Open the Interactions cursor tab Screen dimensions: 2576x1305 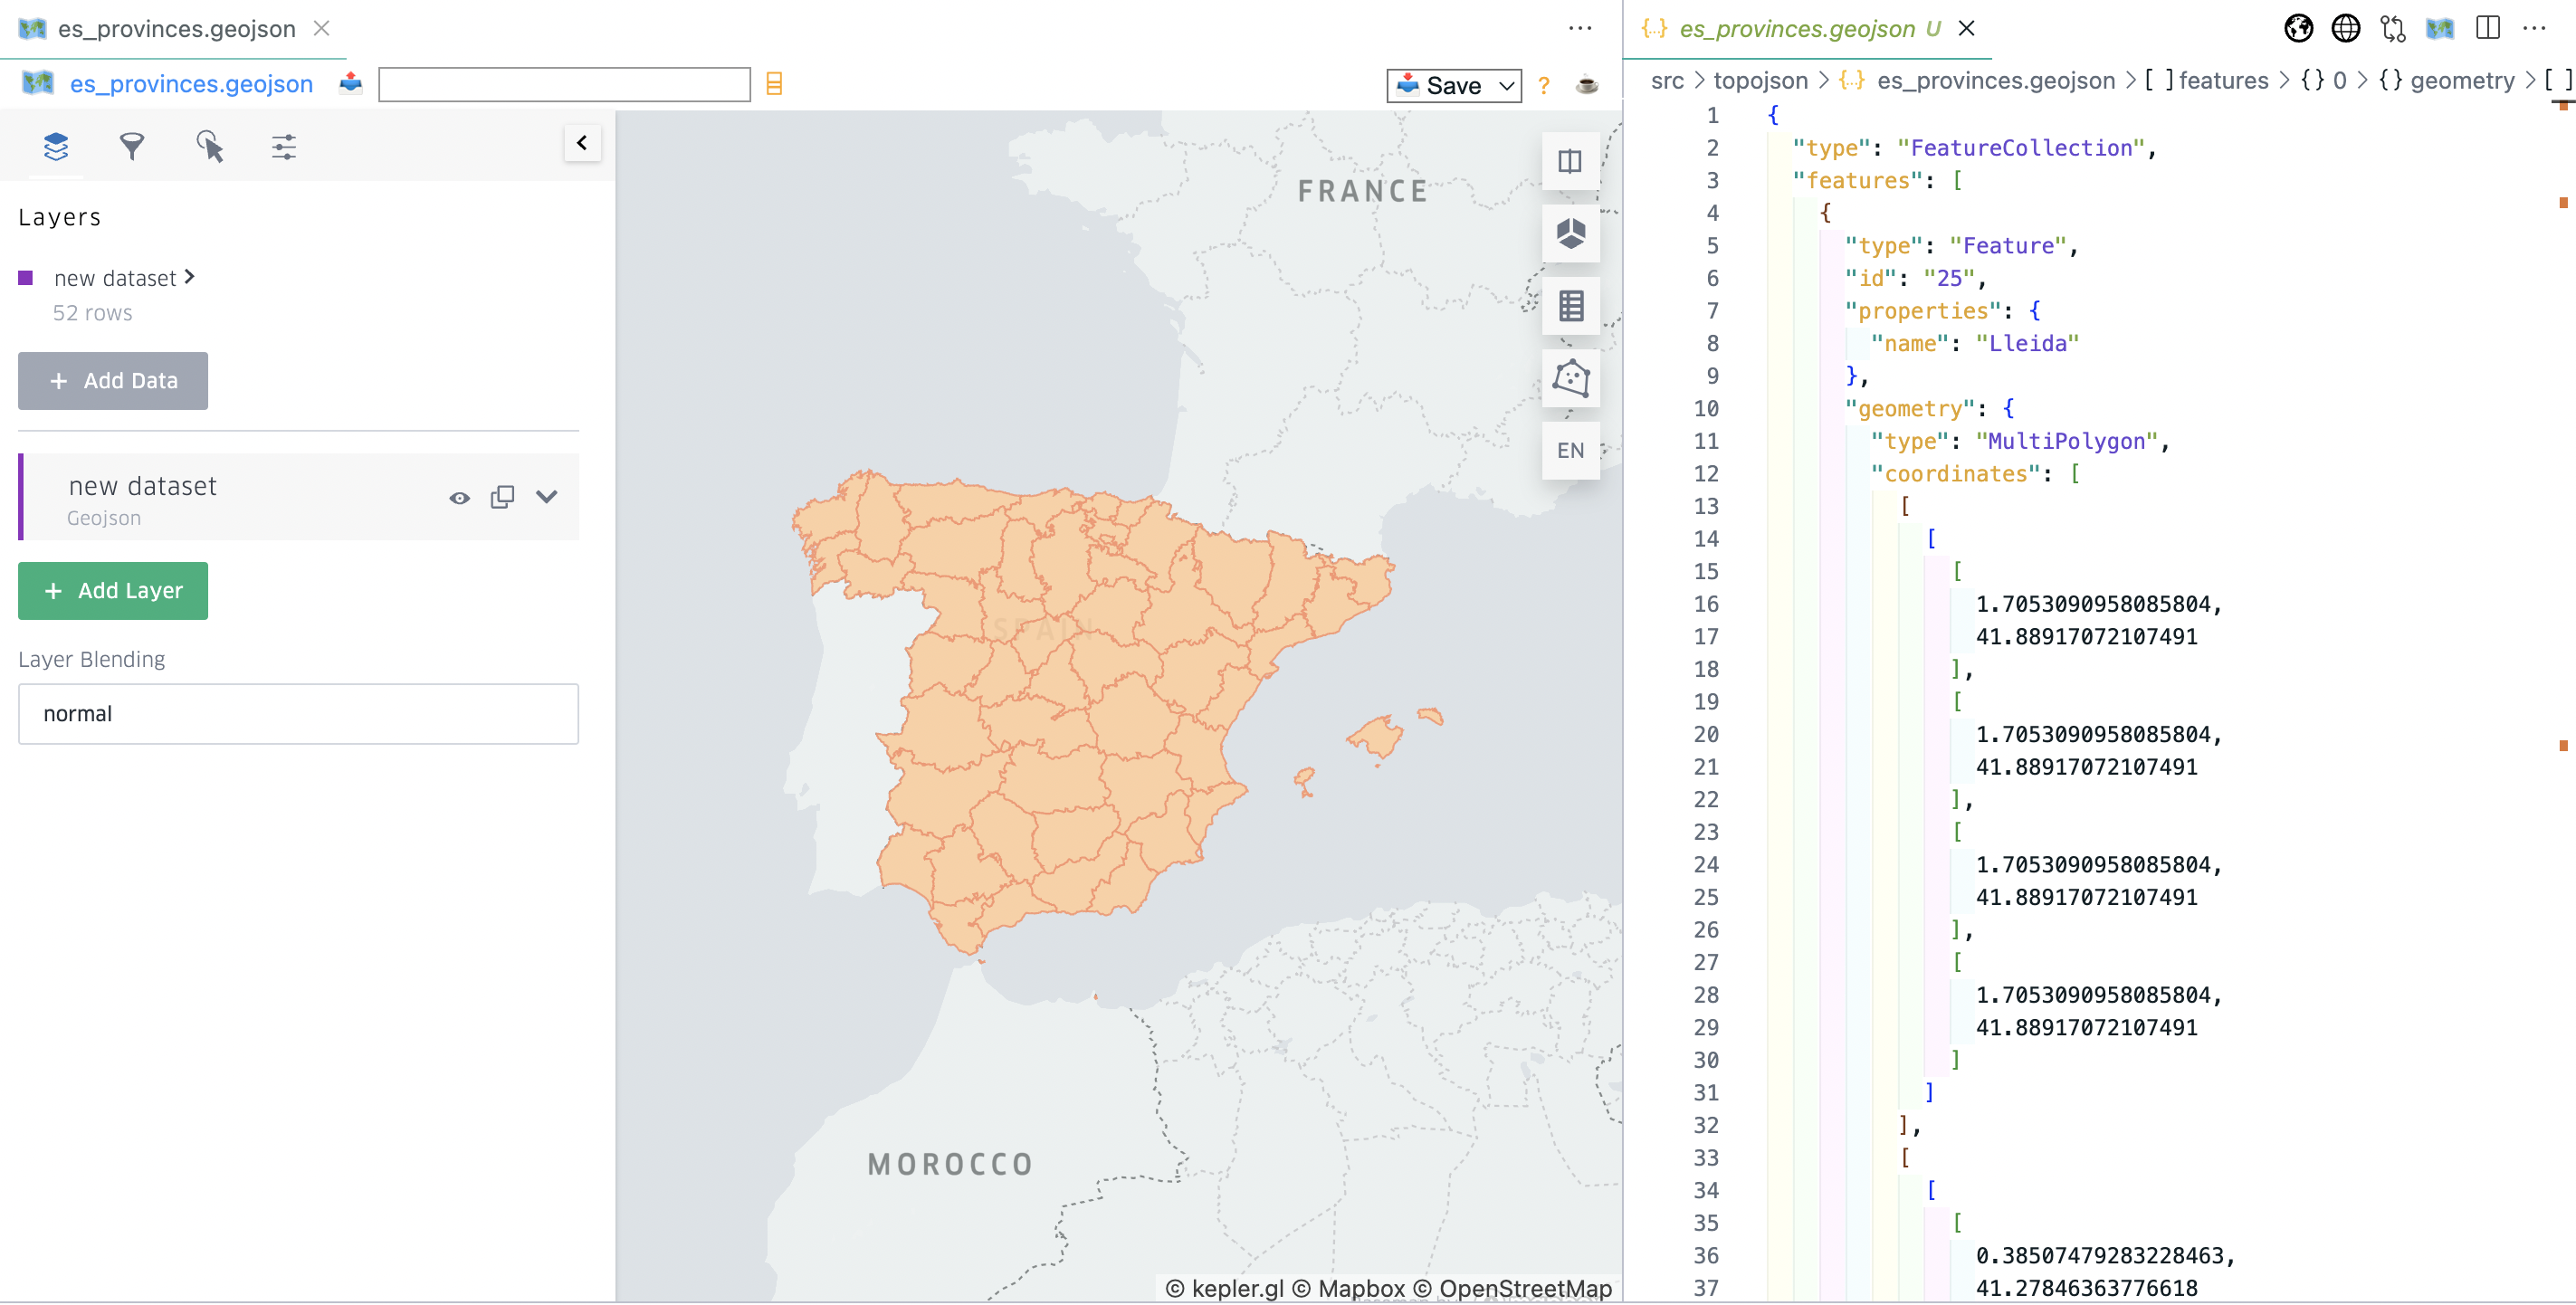pos(209,147)
